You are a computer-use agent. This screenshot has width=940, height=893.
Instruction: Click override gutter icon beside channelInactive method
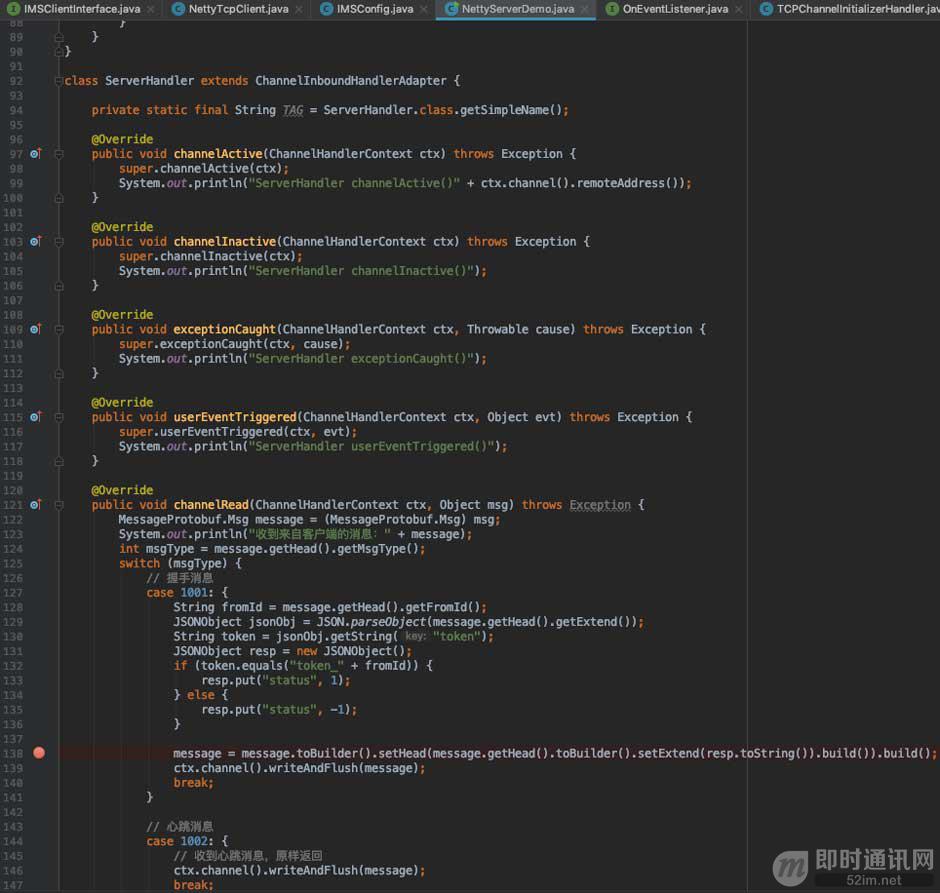(36, 242)
